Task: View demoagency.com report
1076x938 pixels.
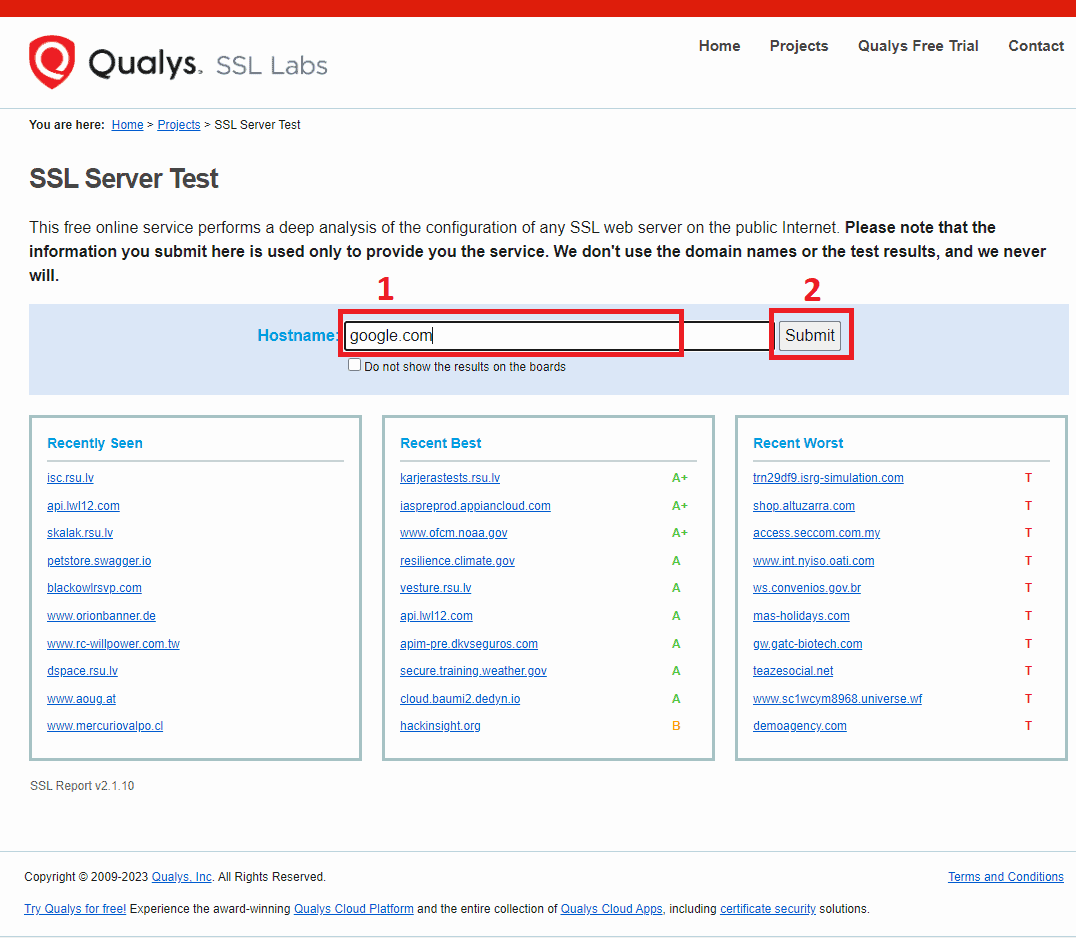Action: click(799, 726)
